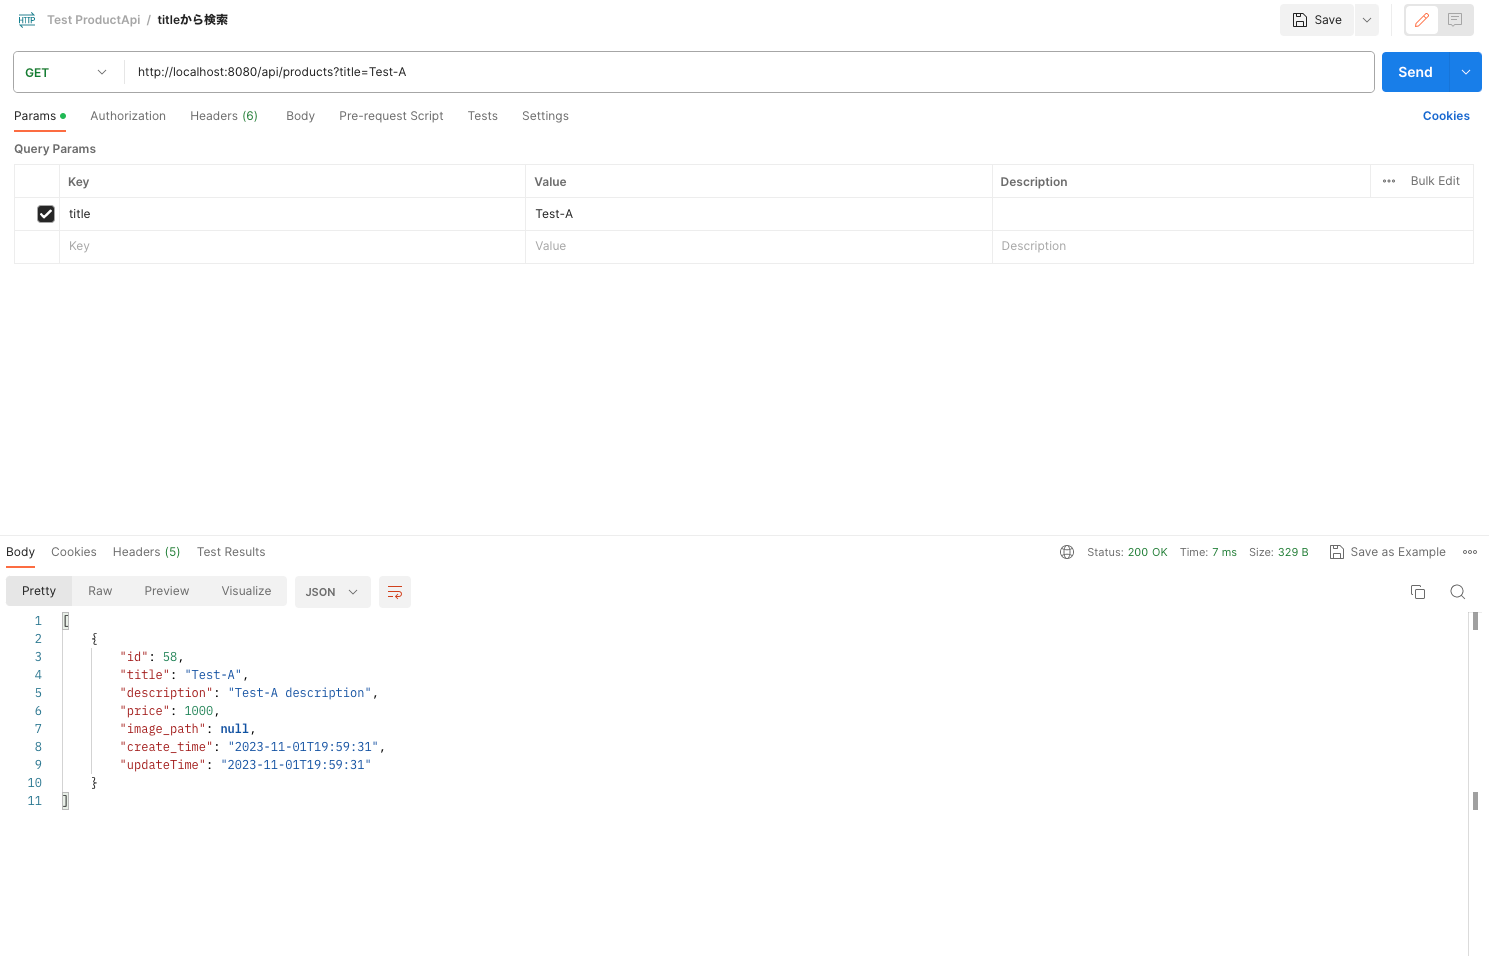Select the pencil edit icon
The image size is (1489, 959).
[x=1421, y=20]
